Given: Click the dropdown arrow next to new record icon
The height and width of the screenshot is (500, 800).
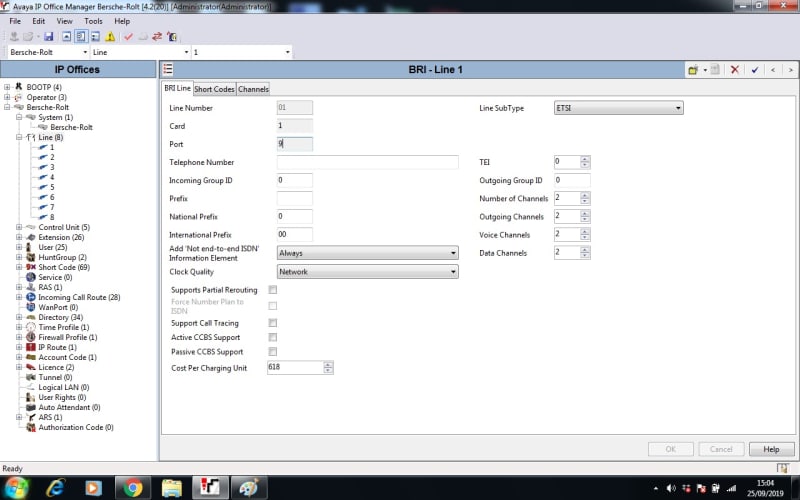Looking at the screenshot, I should click(x=705, y=70).
